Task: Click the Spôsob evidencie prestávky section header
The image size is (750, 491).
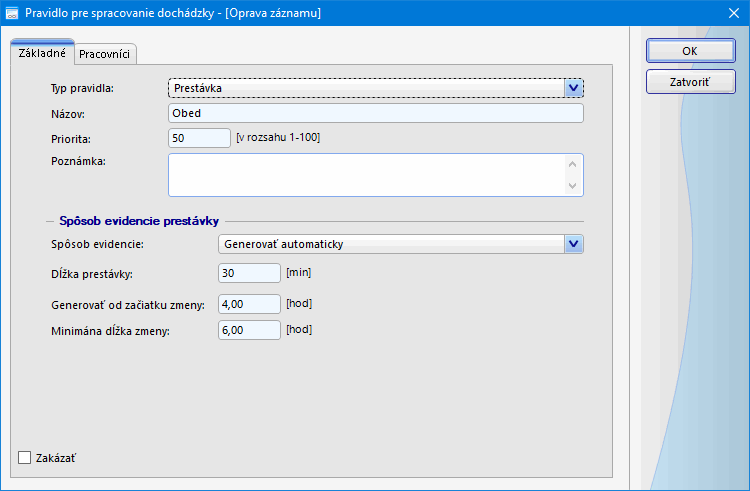Action: (x=139, y=221)
